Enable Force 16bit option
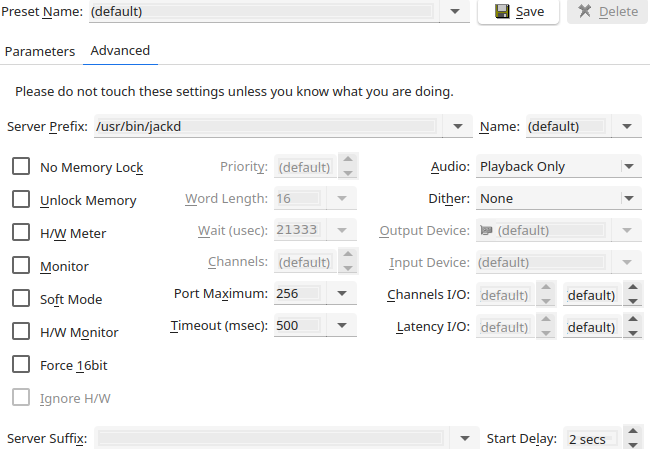Screen dimensions: 650x449 point(20,365)
